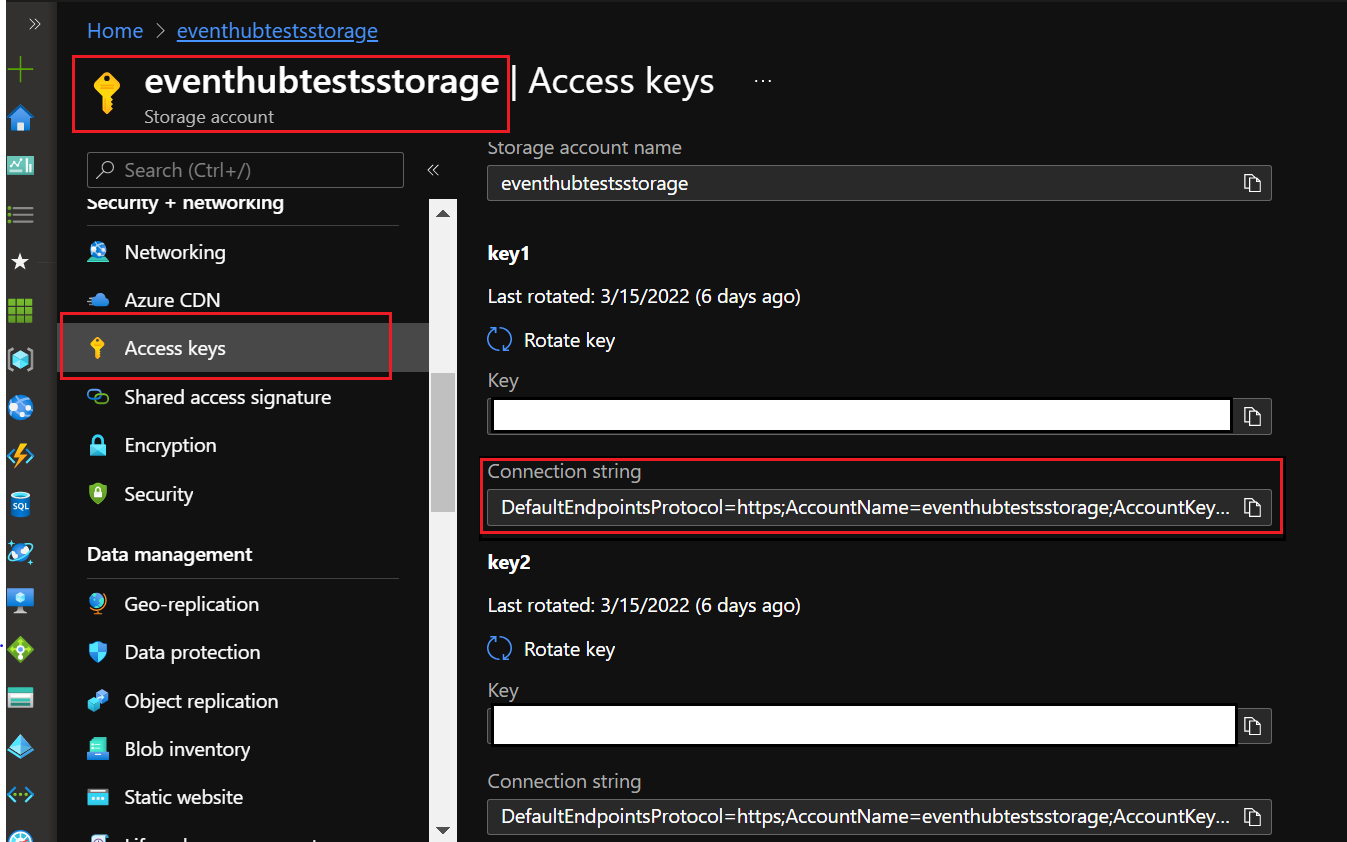Rotate key for key1

tap(552, 340)
